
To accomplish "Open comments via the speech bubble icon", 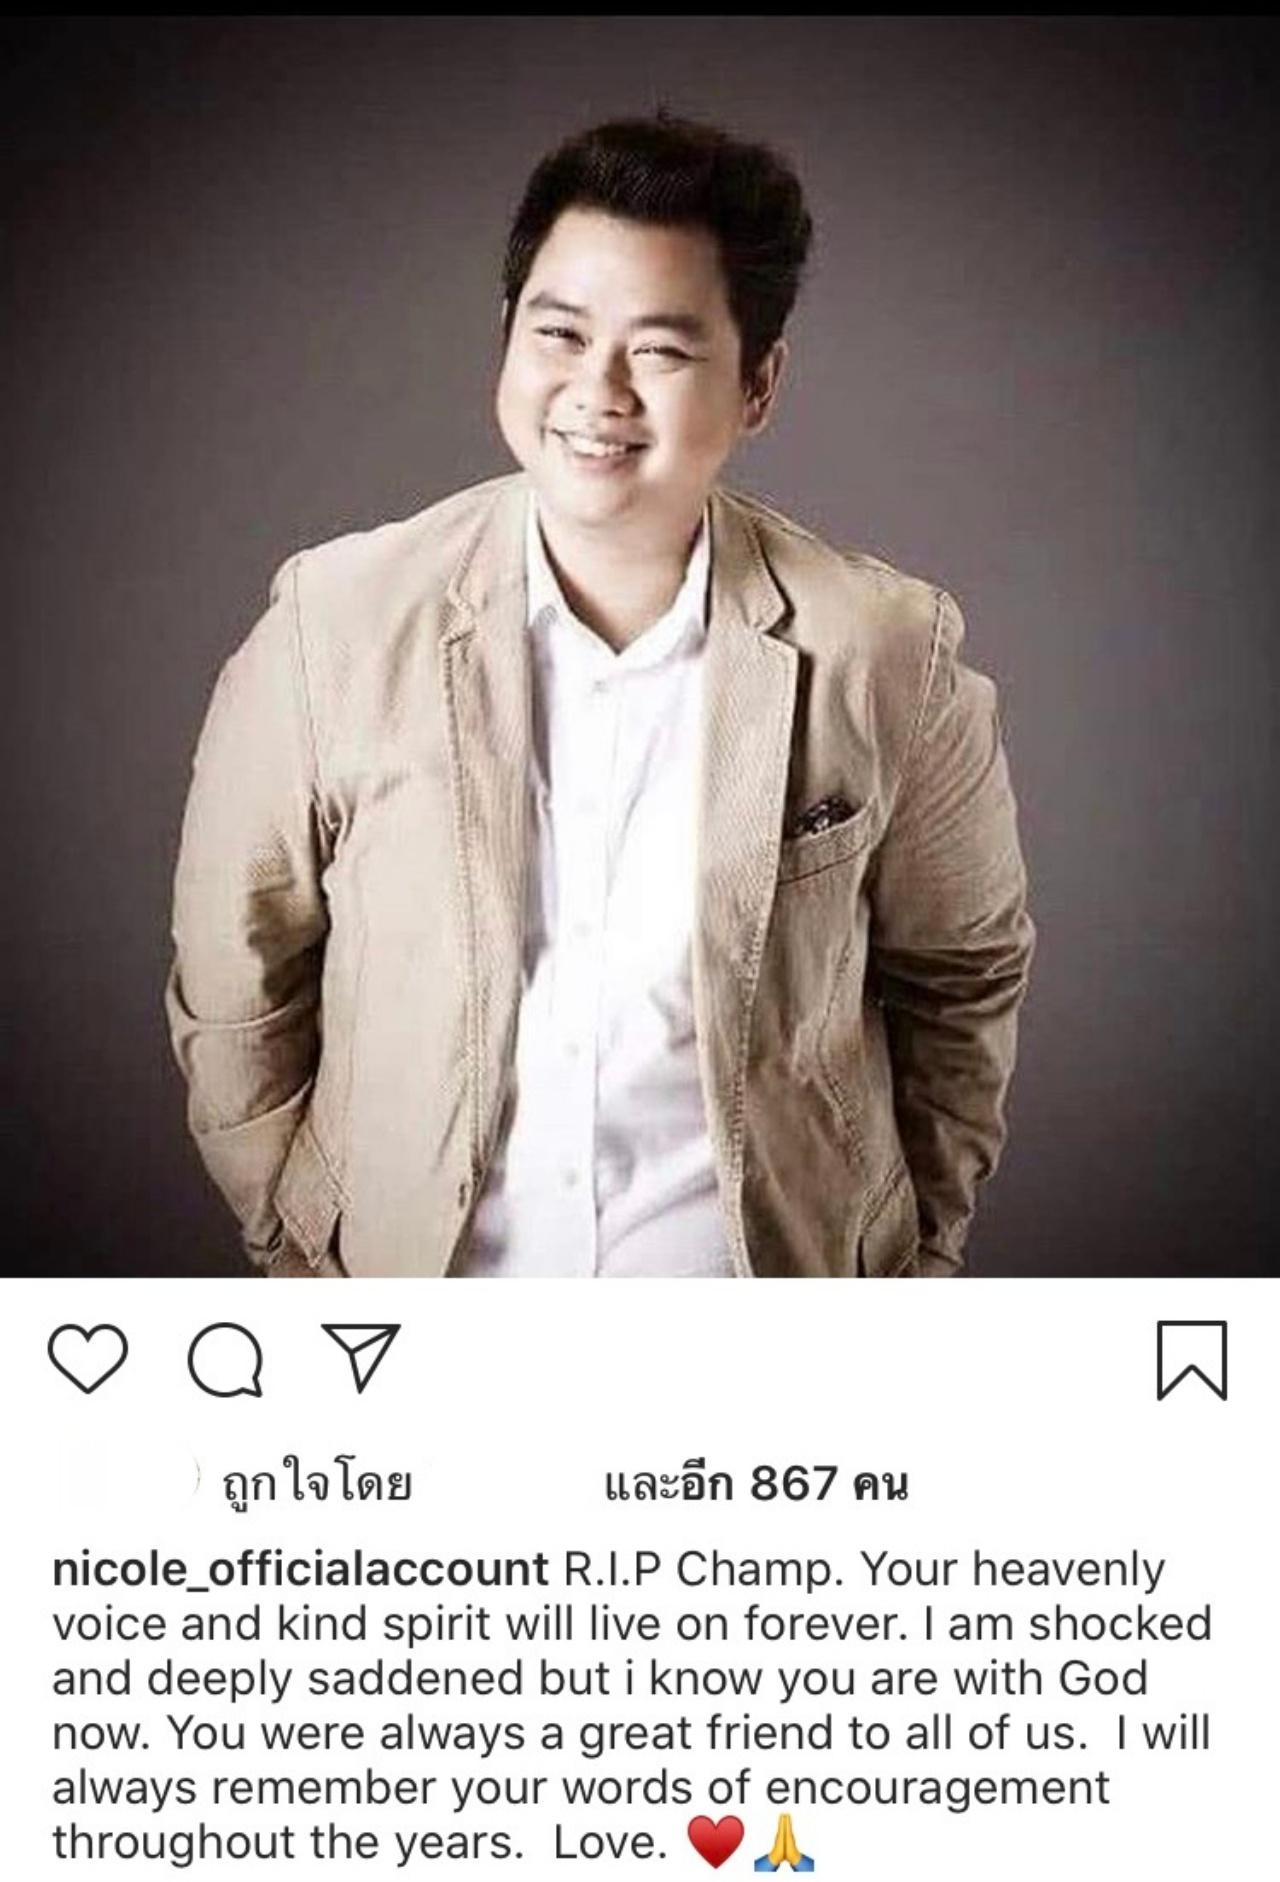I will click(226, 1360).
